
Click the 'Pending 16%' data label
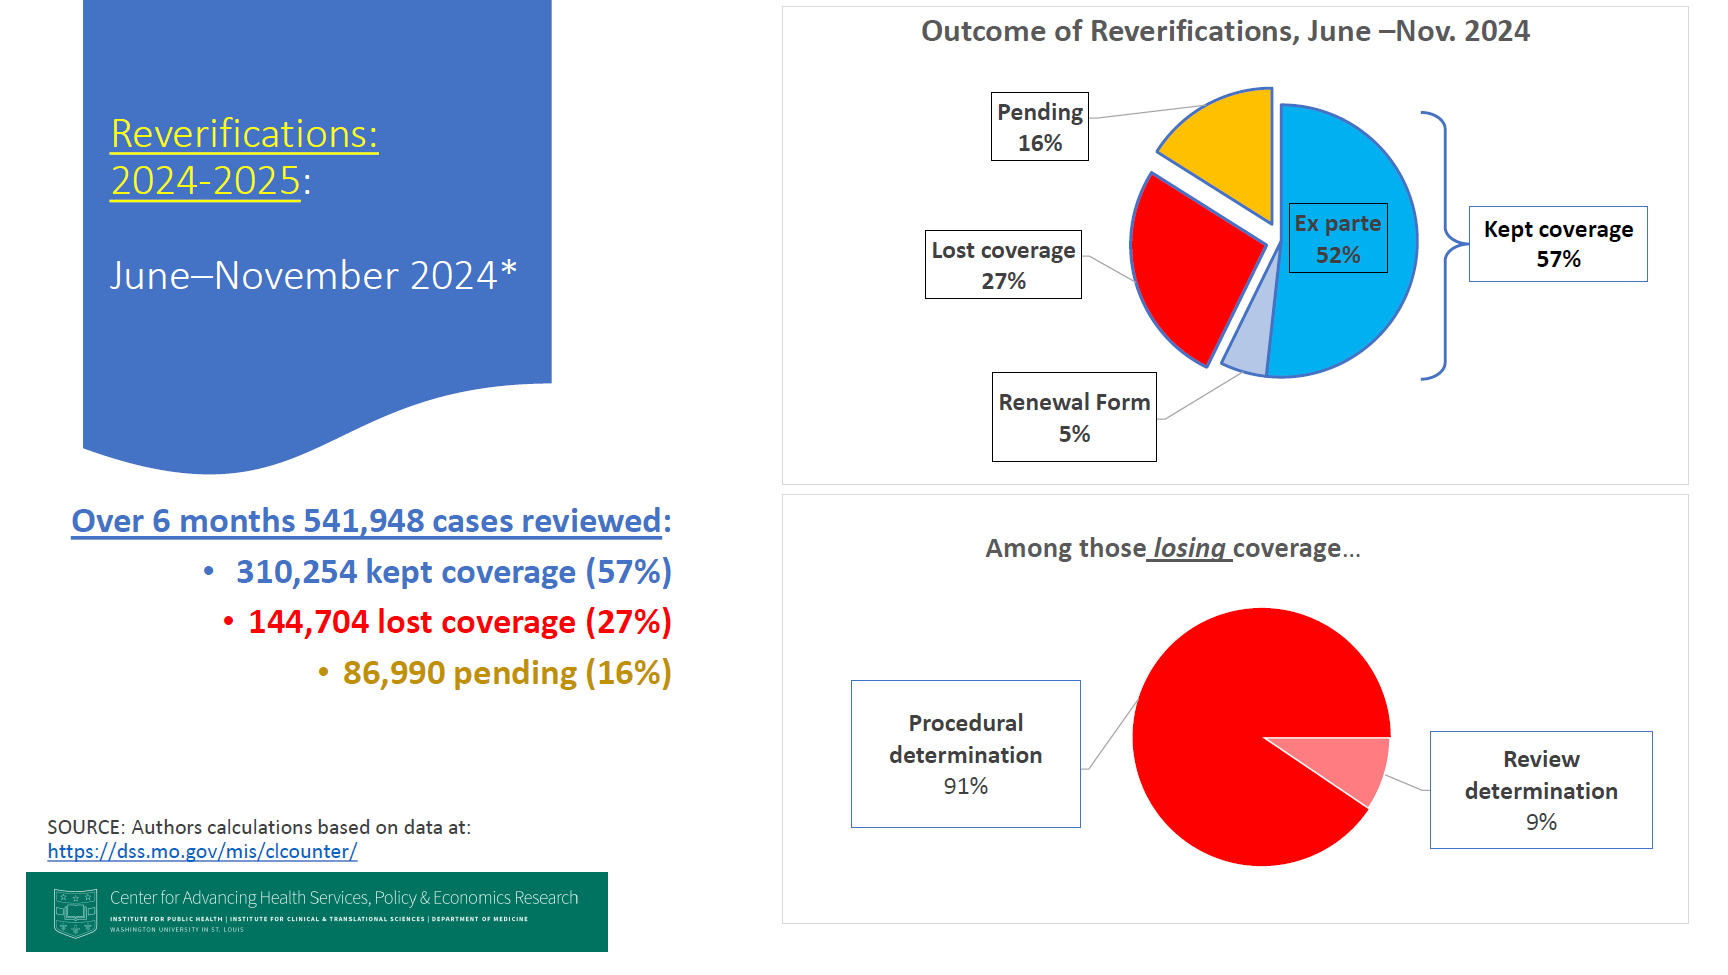pos(1040,127)
